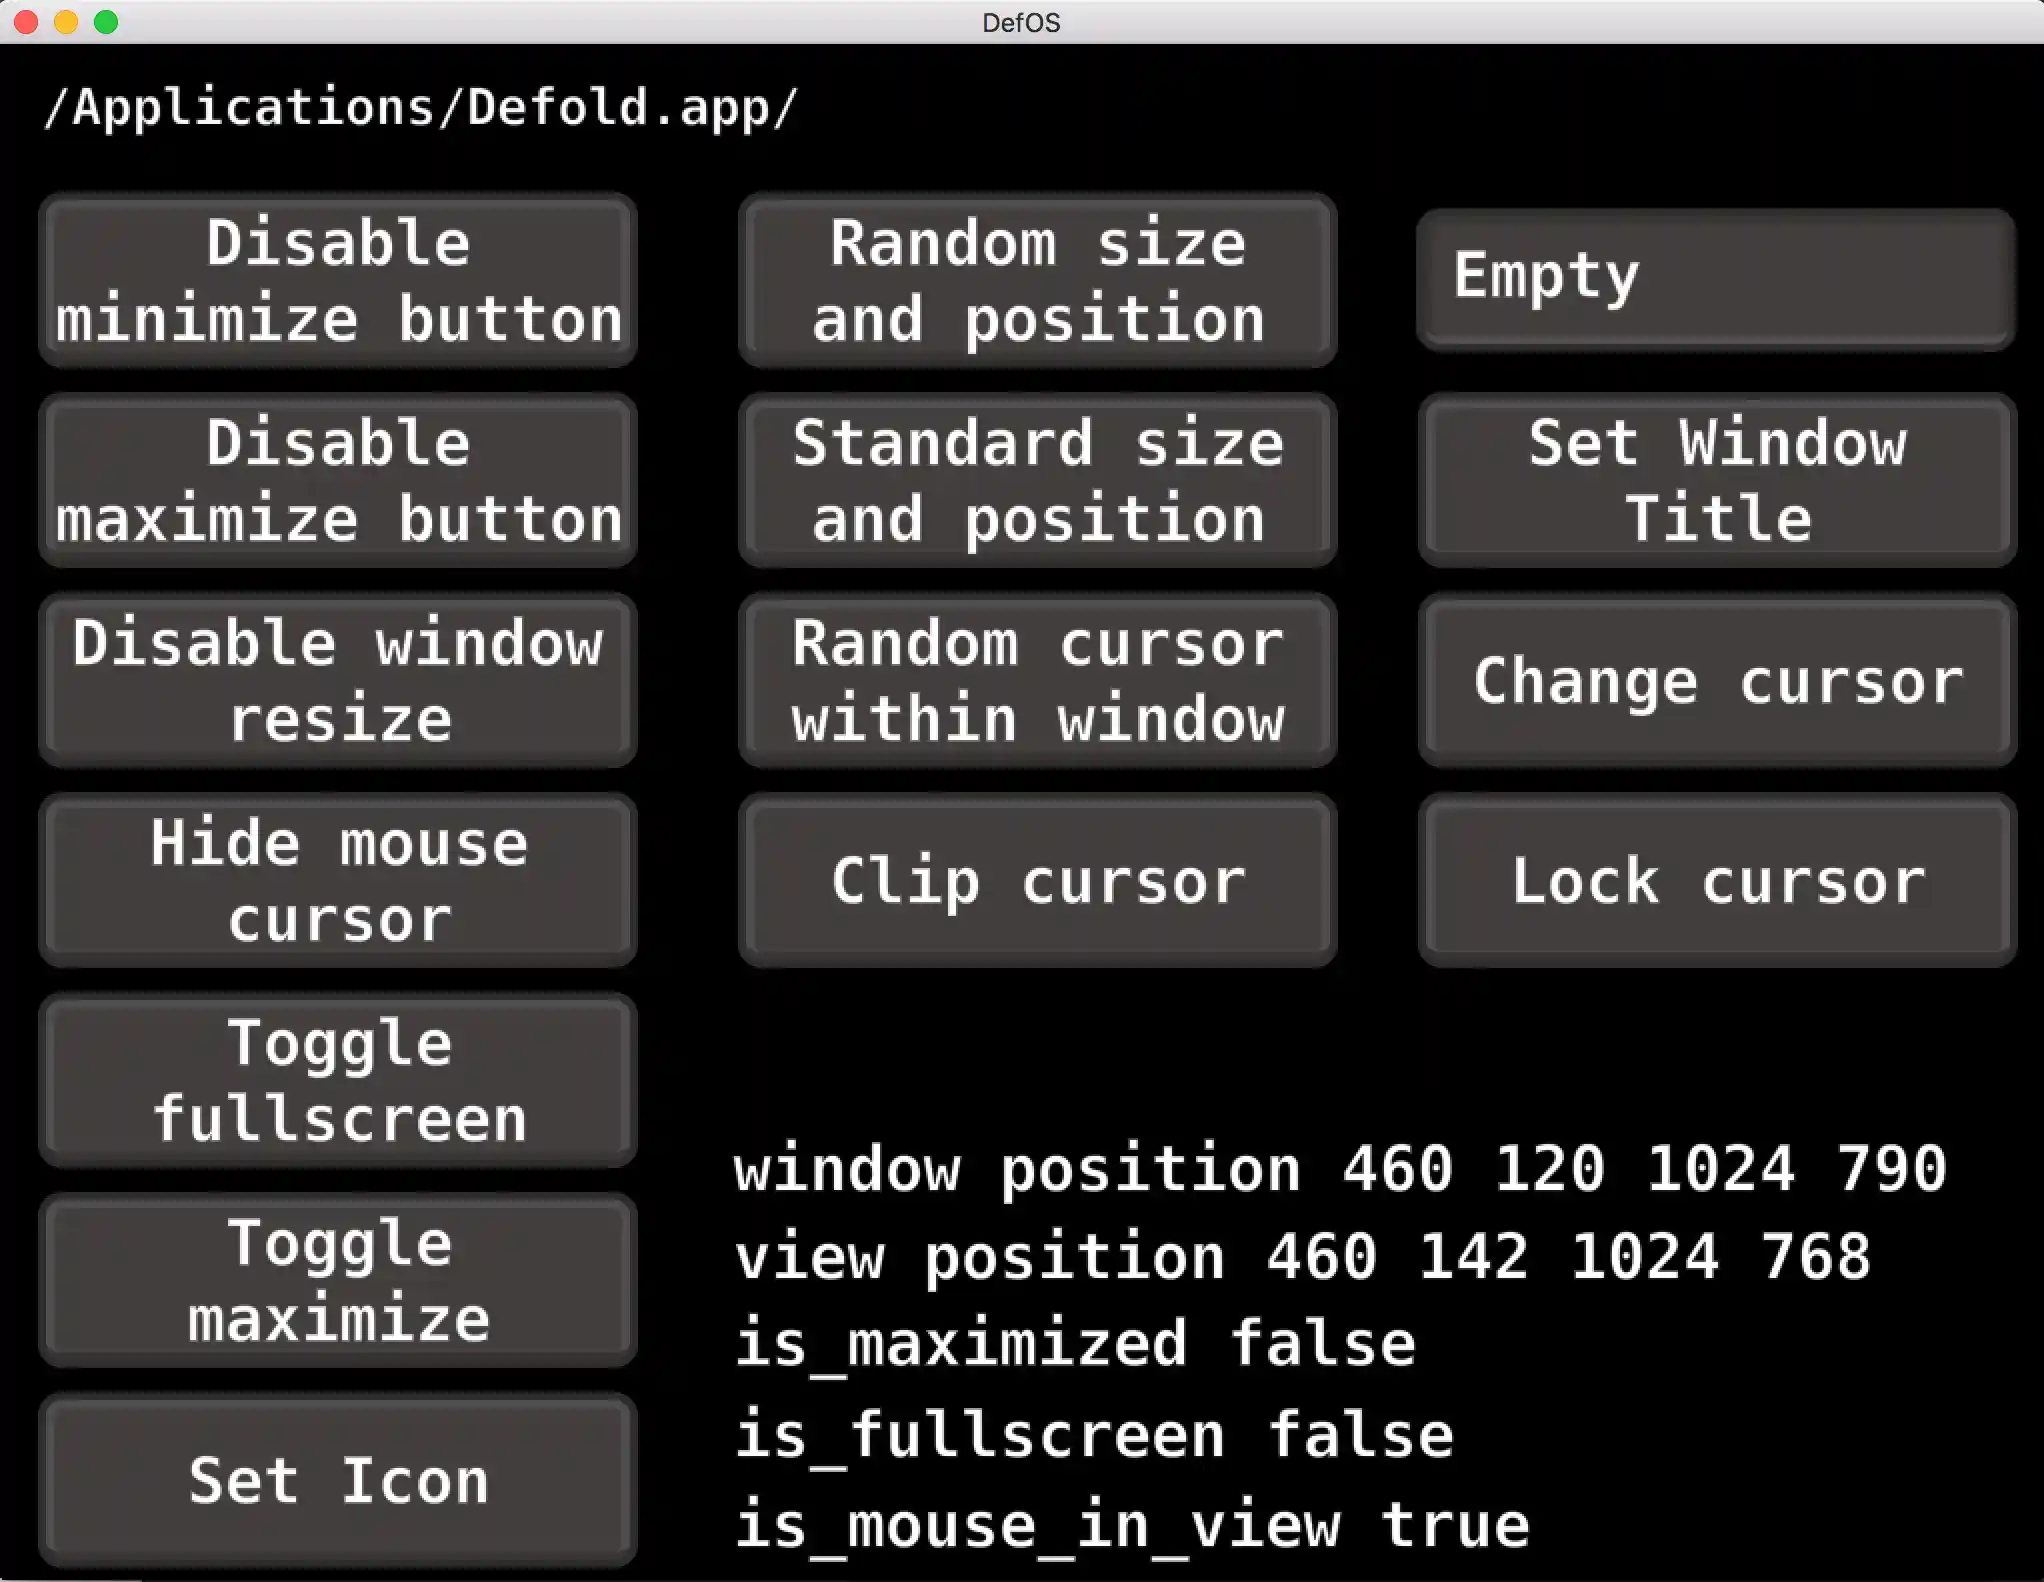Clip the cursor to the window
The image size is (2044, 1582).
click(1037, 880)
